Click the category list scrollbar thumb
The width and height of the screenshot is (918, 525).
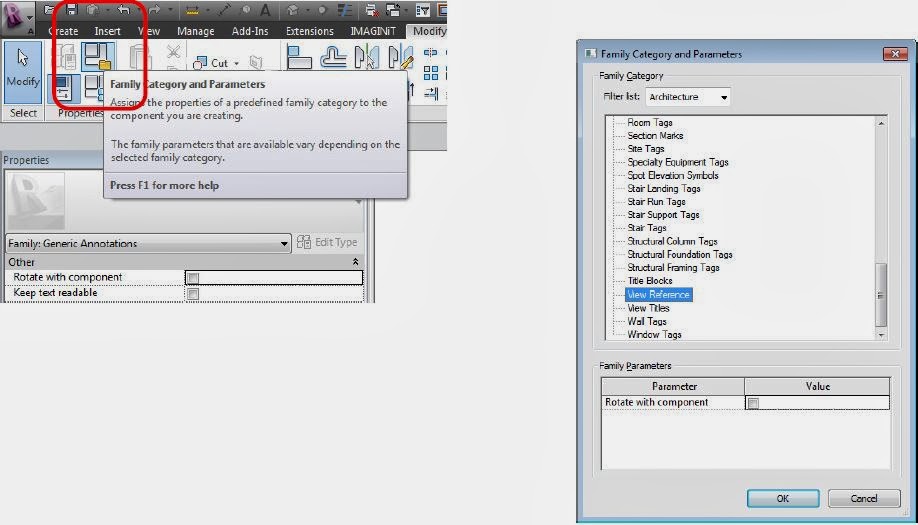click(881, 295)
